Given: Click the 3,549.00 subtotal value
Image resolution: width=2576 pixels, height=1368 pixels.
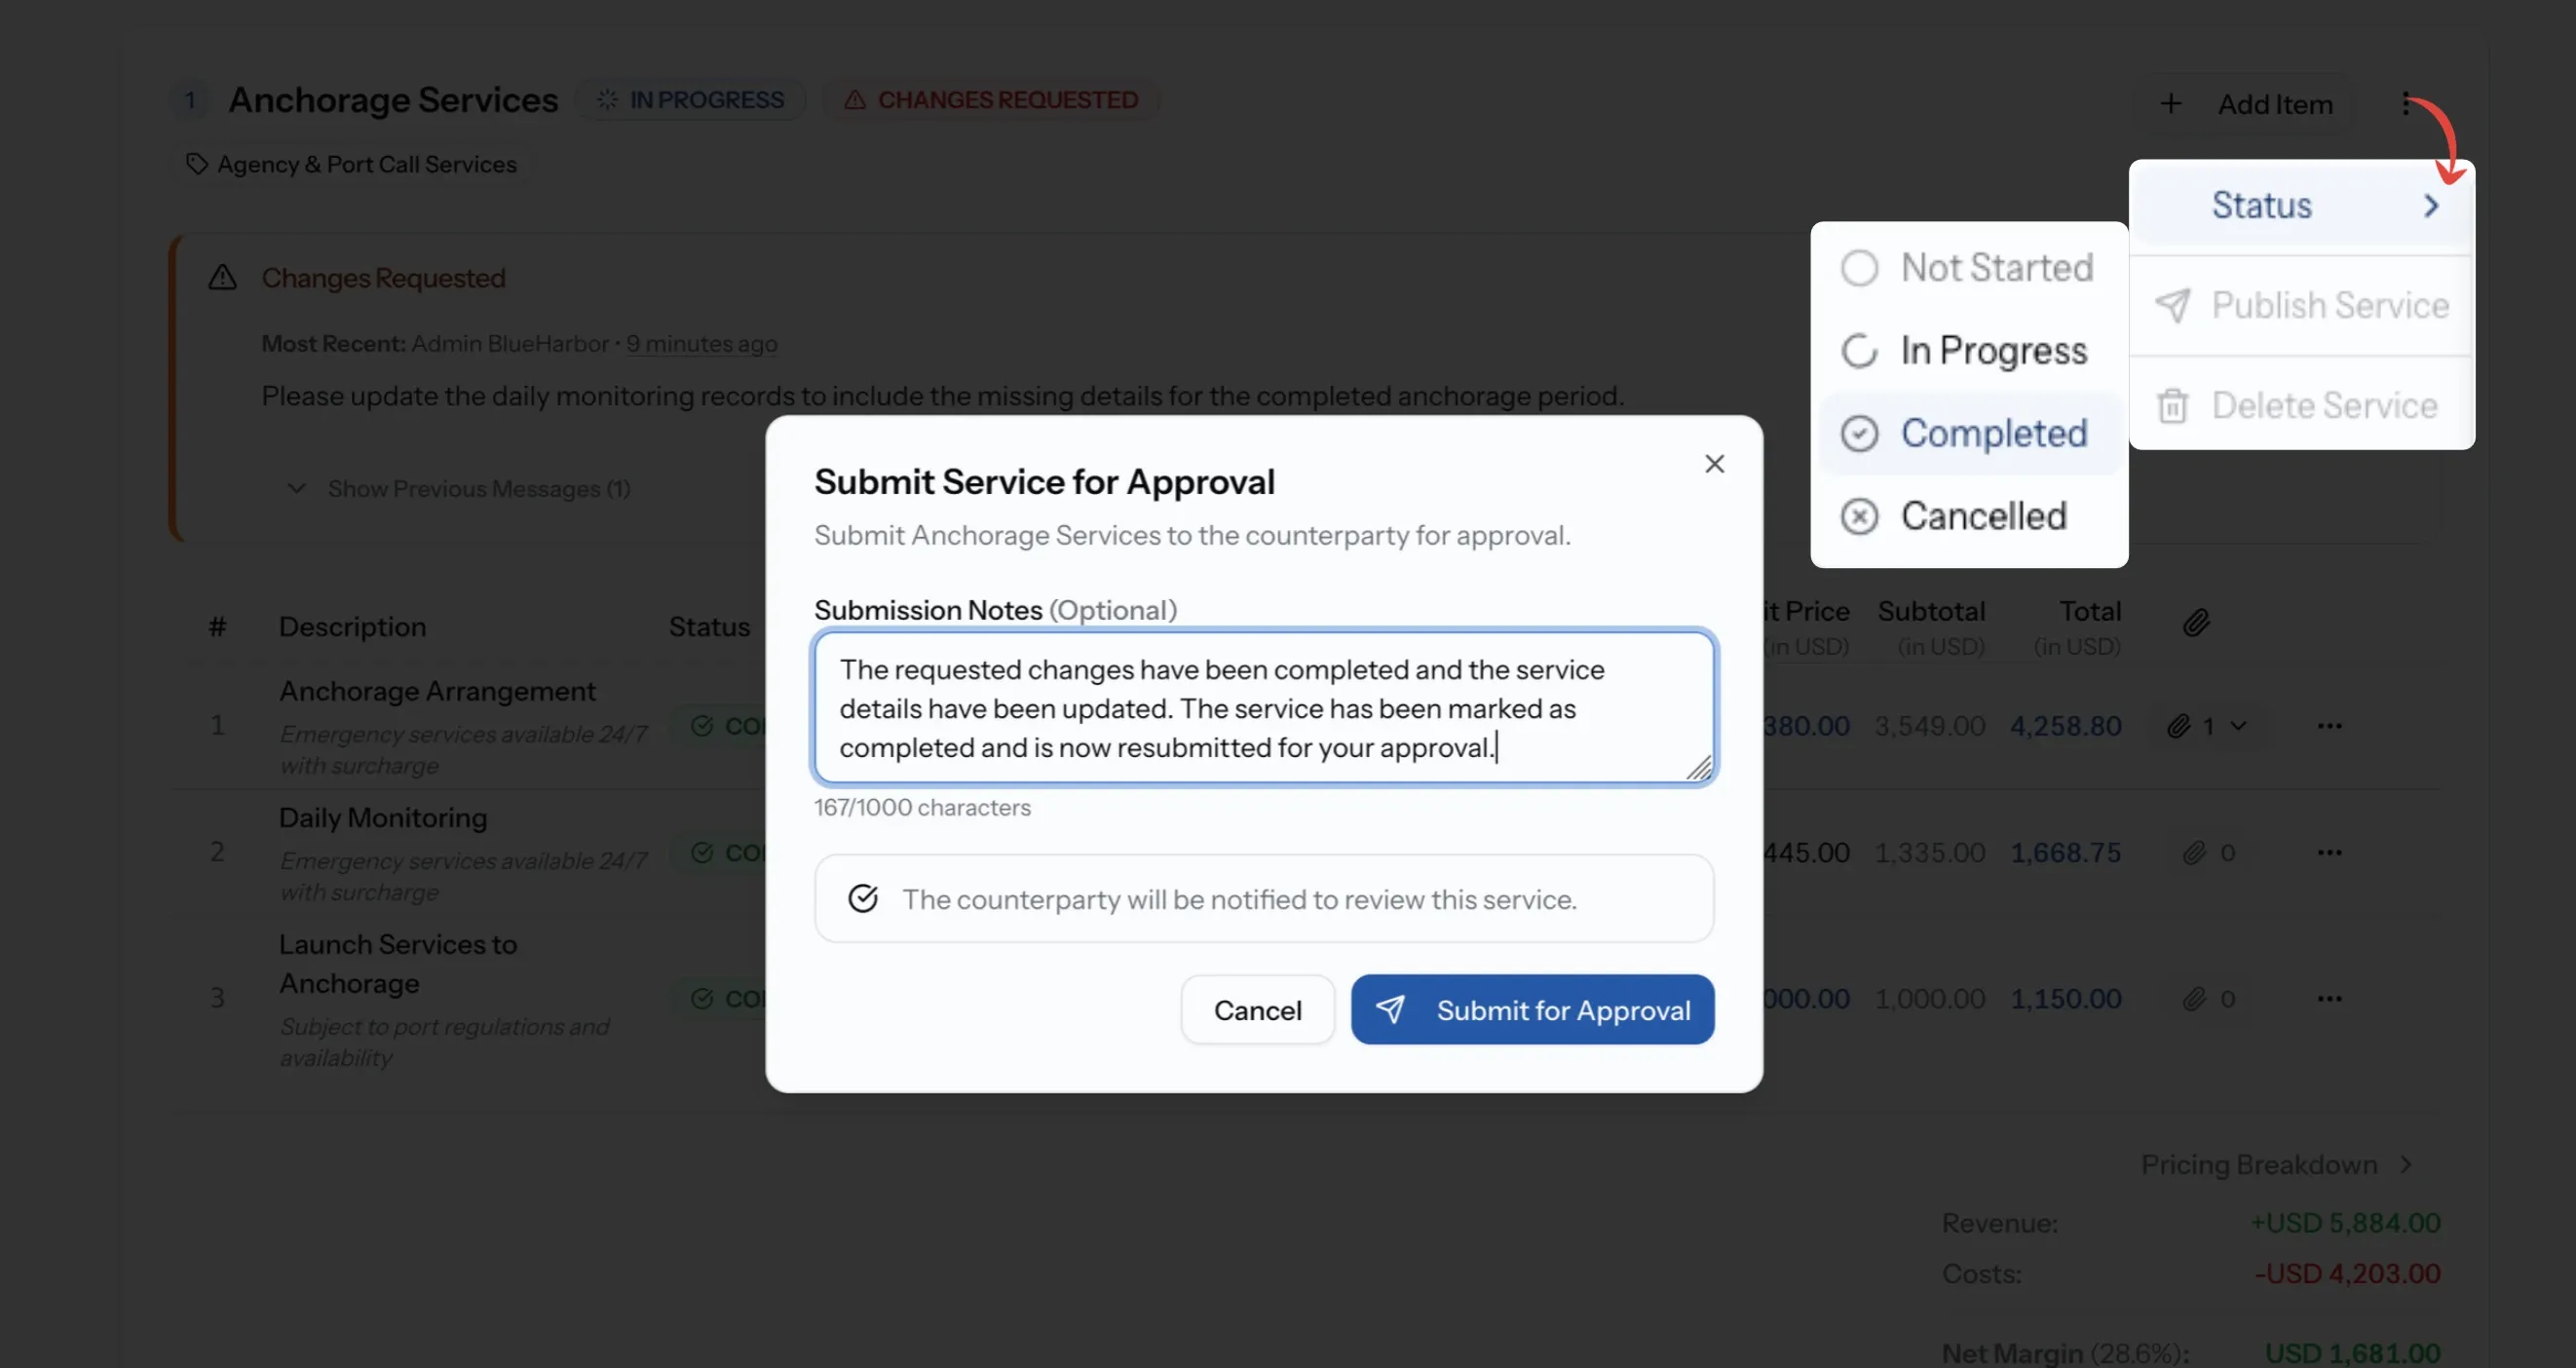Looking at the screenshot, I should click(1929, 726).
